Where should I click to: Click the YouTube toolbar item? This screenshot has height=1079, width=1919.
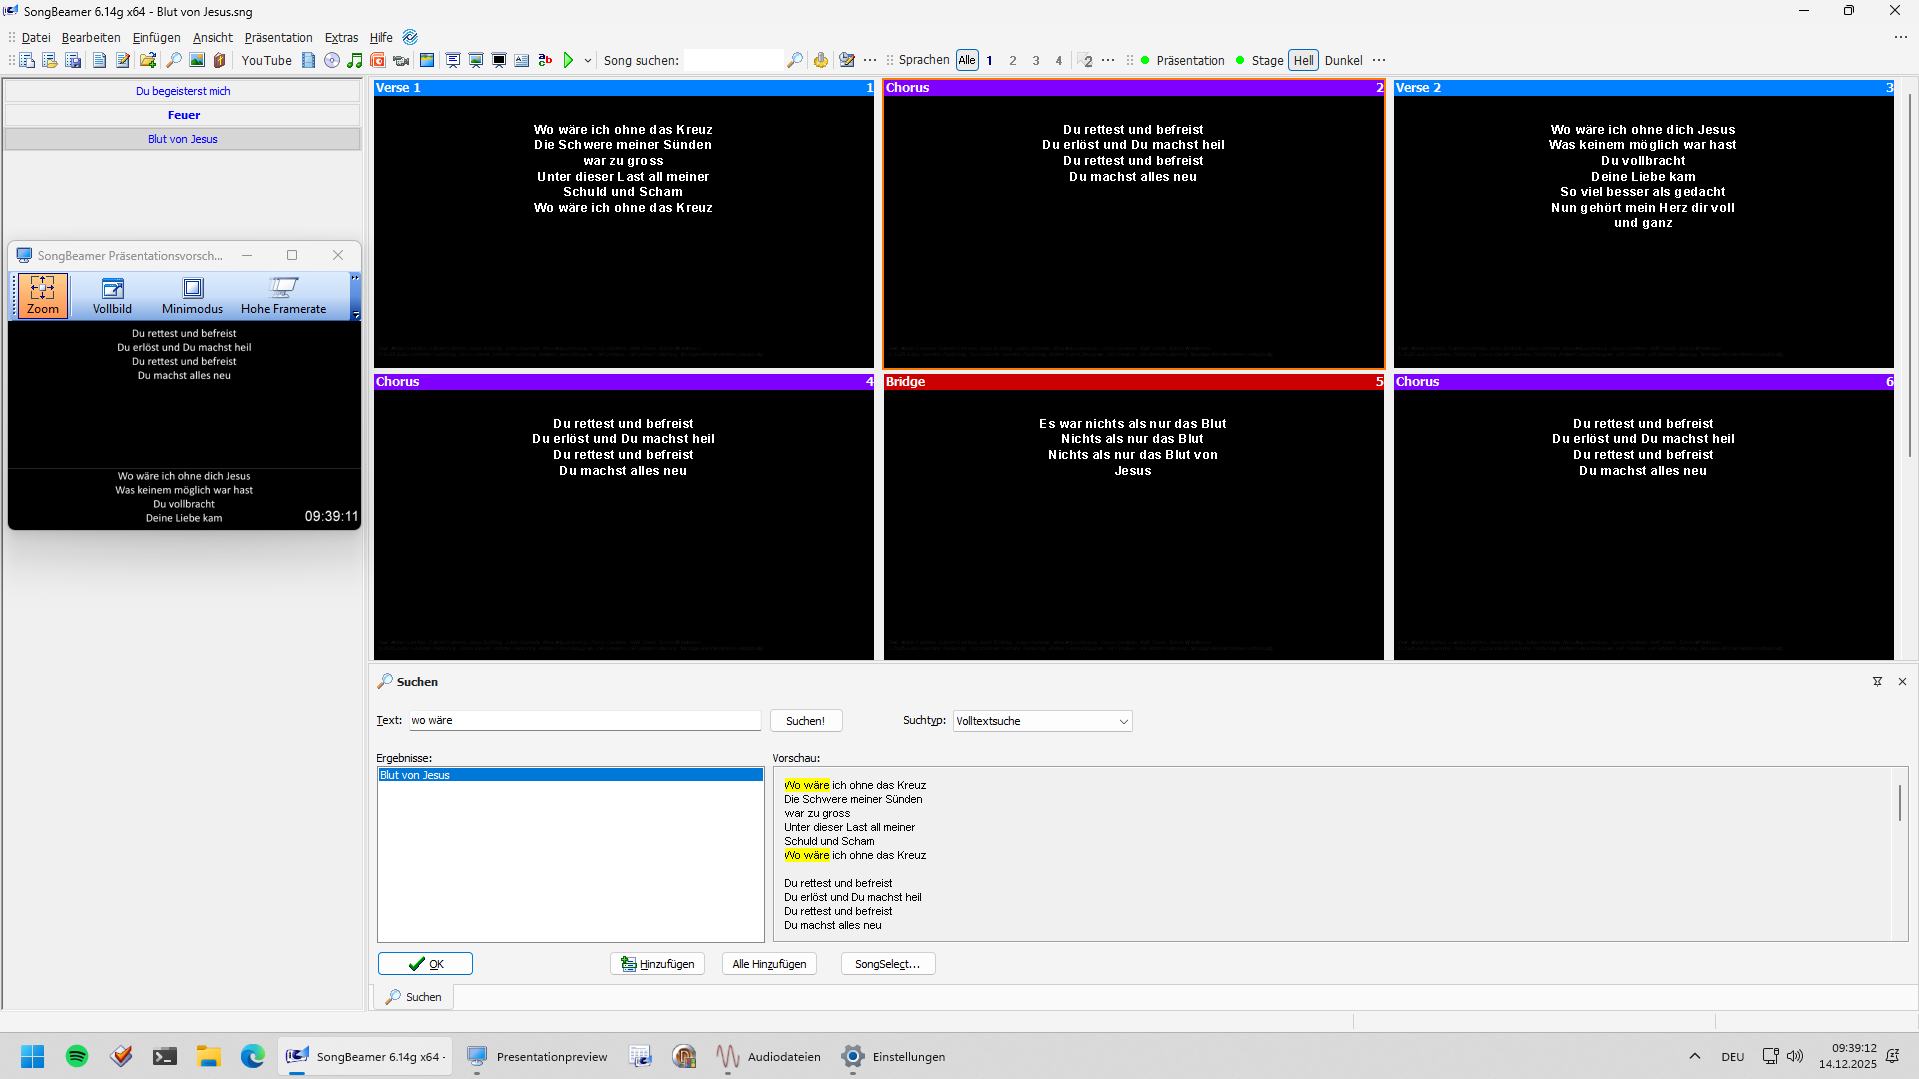[x=266, y=61]
